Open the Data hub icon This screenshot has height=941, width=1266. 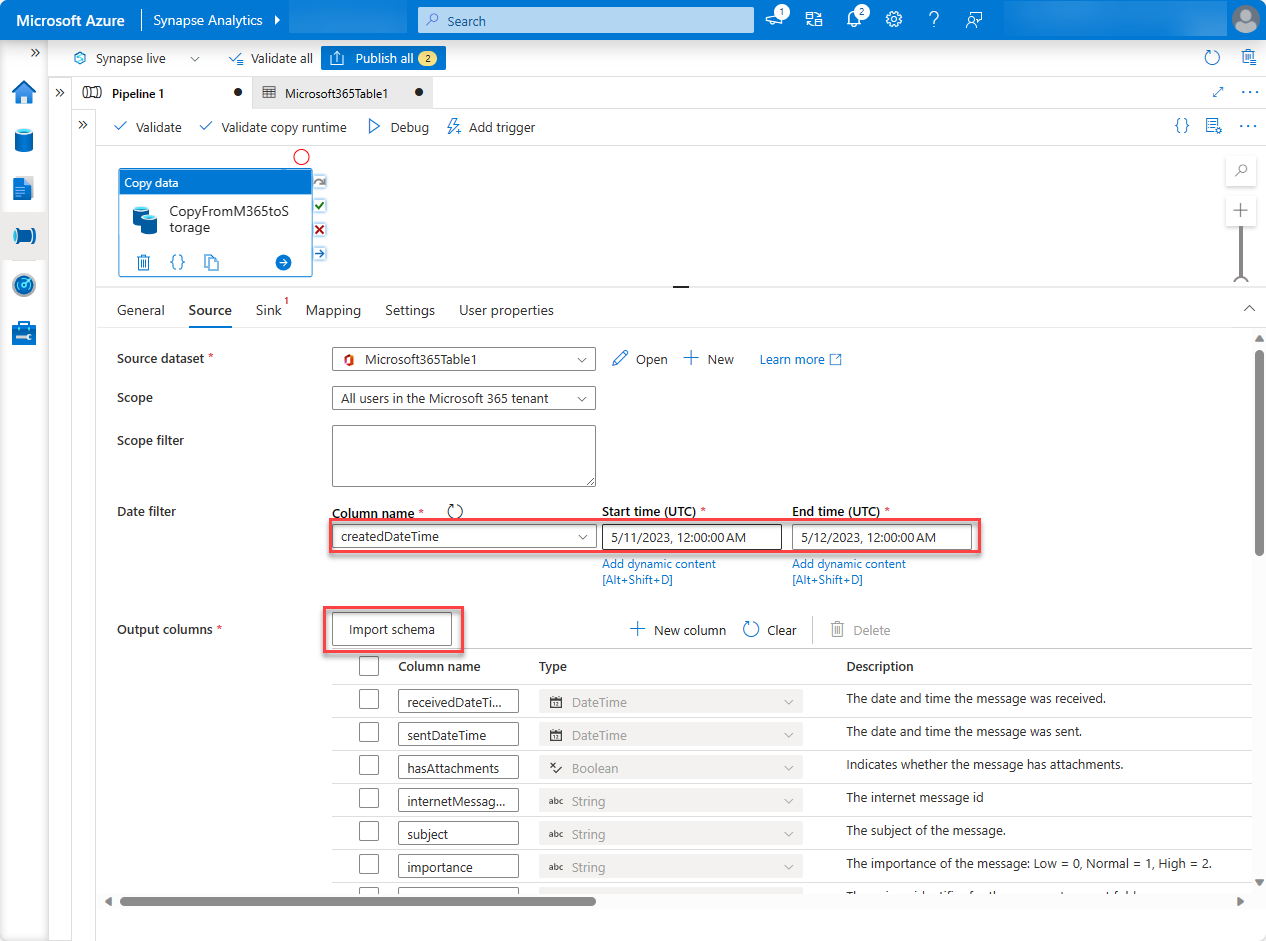24,140
